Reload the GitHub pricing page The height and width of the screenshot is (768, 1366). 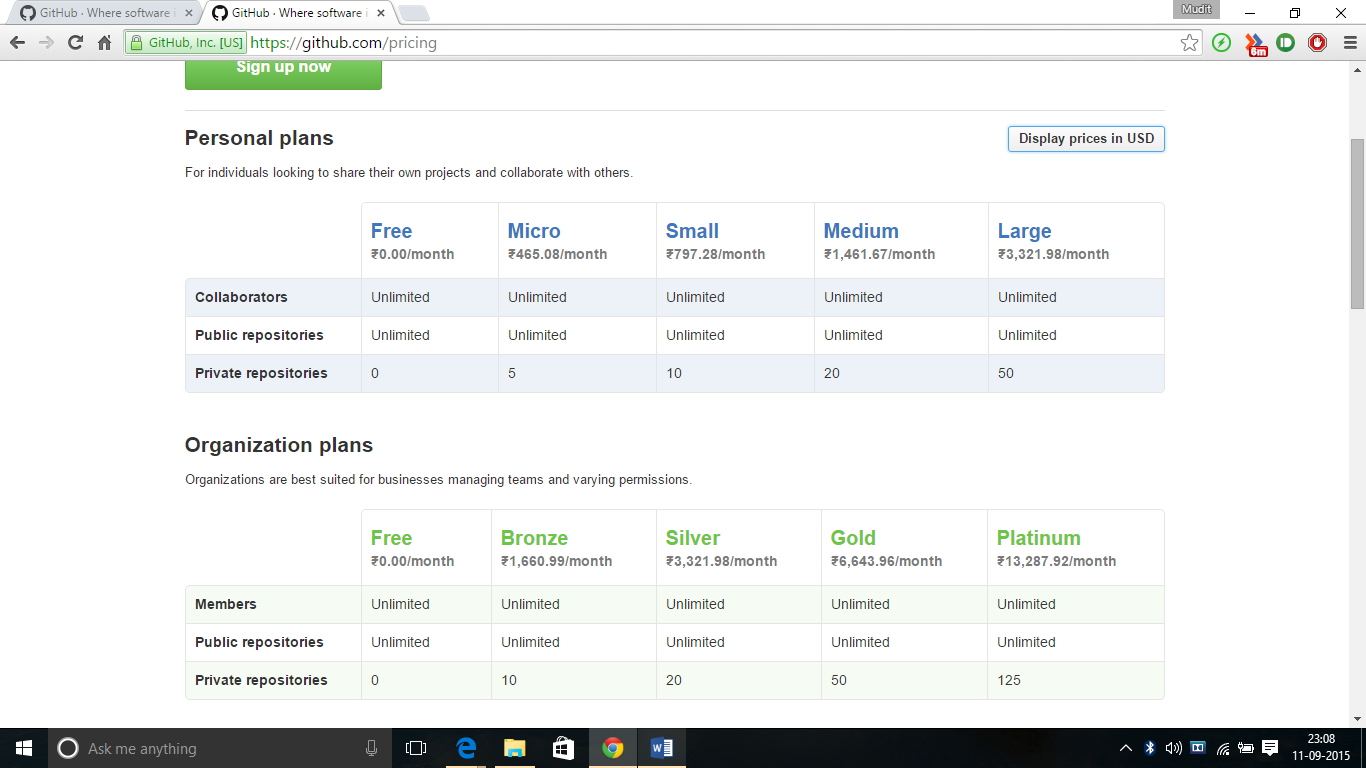75,43
